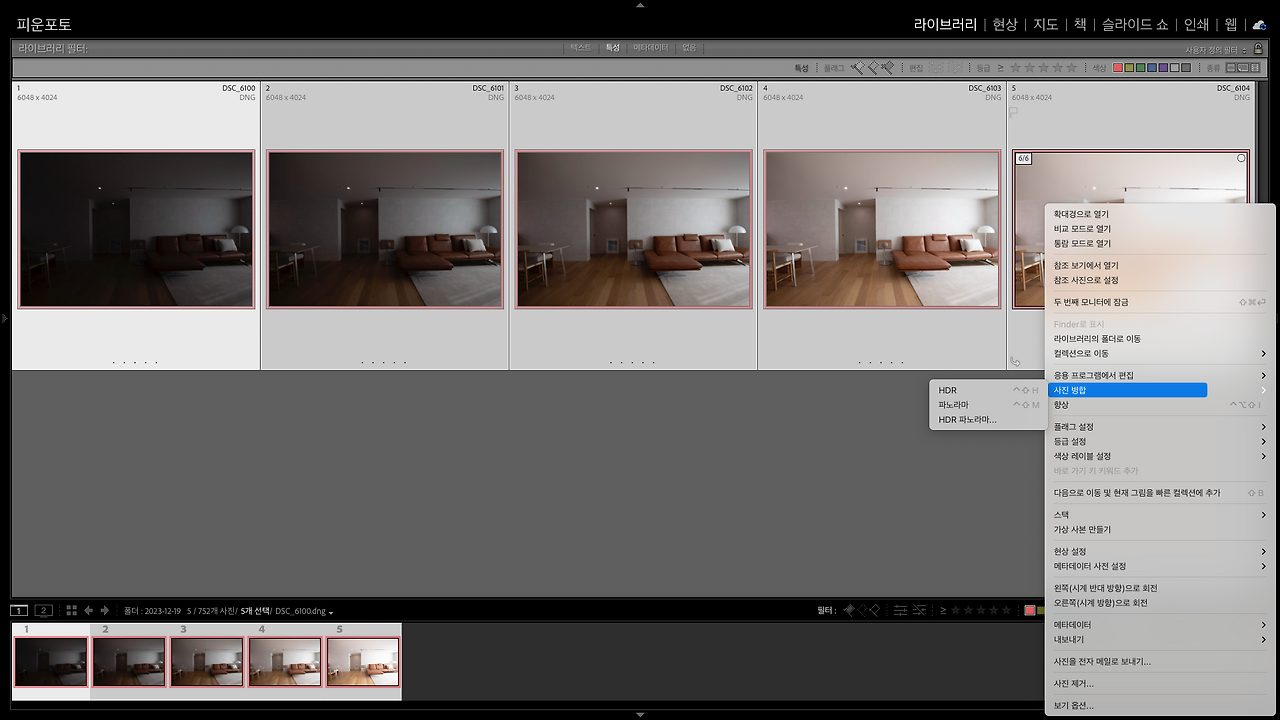Click rejected filter in filmstrip filter bar

(874, 610)
